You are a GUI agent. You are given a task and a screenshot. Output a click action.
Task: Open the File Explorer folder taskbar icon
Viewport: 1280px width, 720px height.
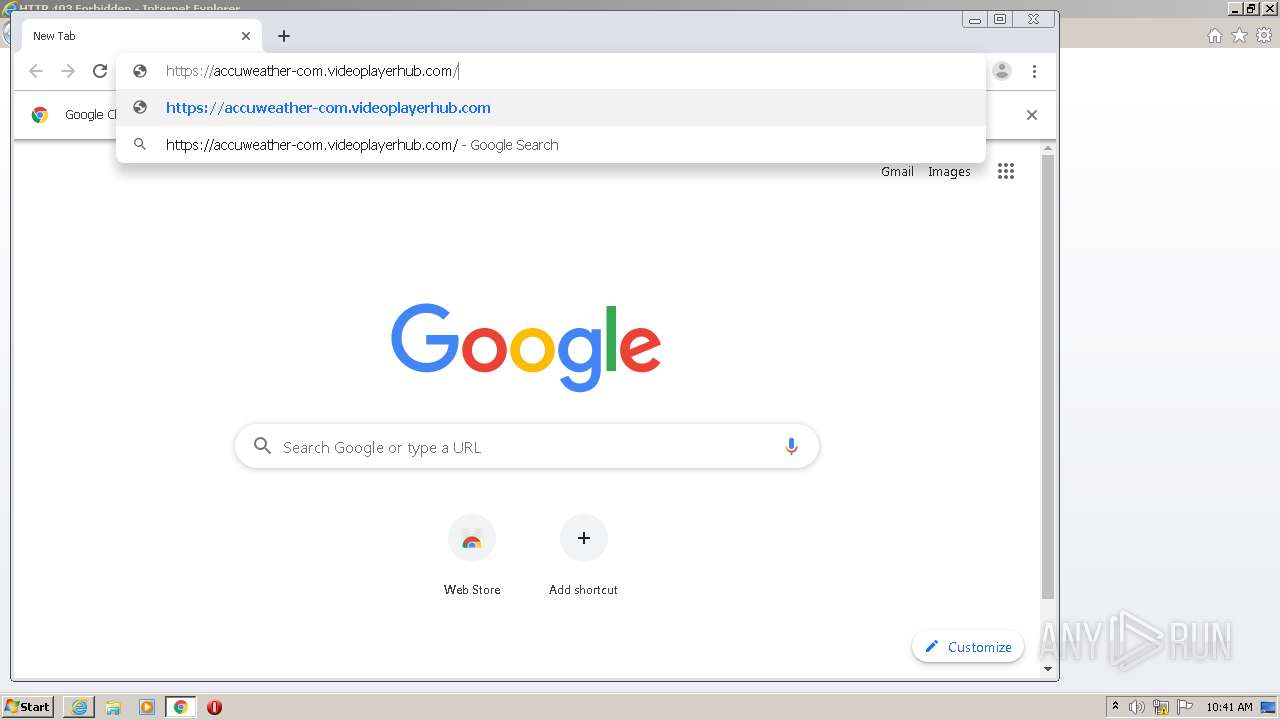pyautogui.click(x=113, y=707)
